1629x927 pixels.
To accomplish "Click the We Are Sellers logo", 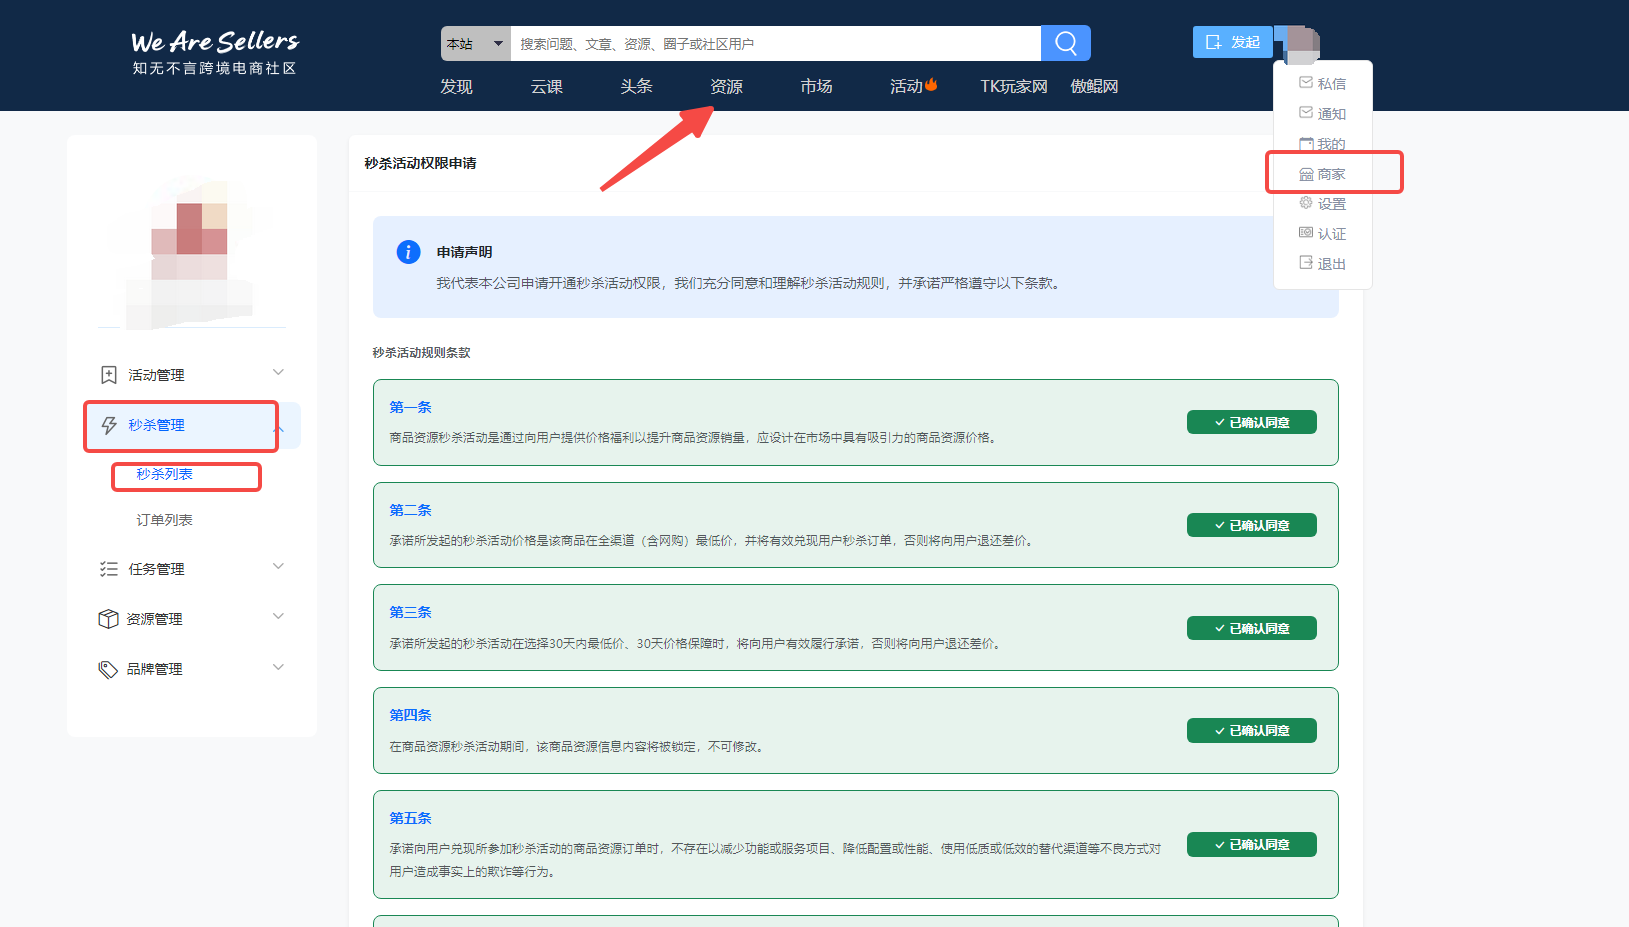I will pyautogui.click(x=215, y=52).
